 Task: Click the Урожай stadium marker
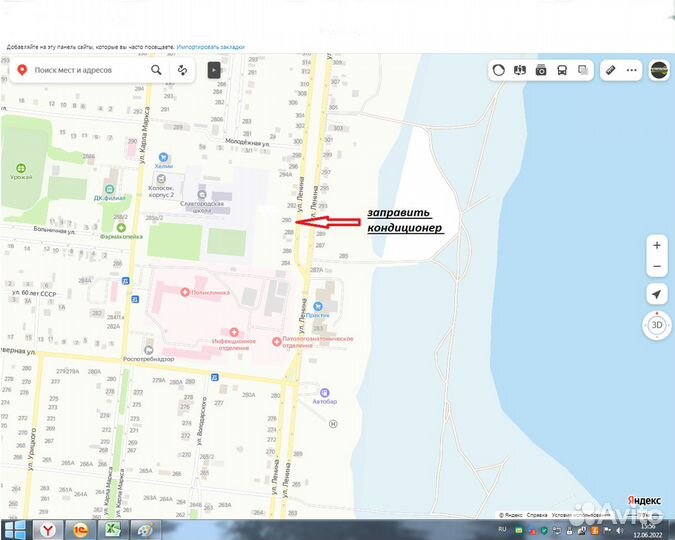21,168
